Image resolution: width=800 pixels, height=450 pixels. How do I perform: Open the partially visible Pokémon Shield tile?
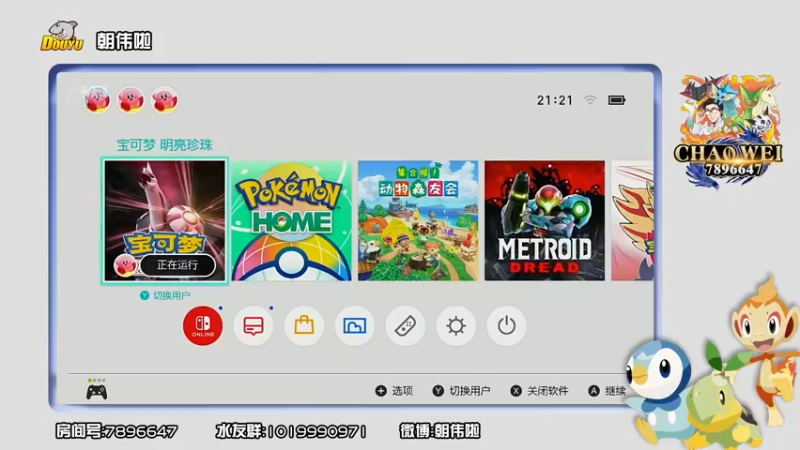pos(632,221)
